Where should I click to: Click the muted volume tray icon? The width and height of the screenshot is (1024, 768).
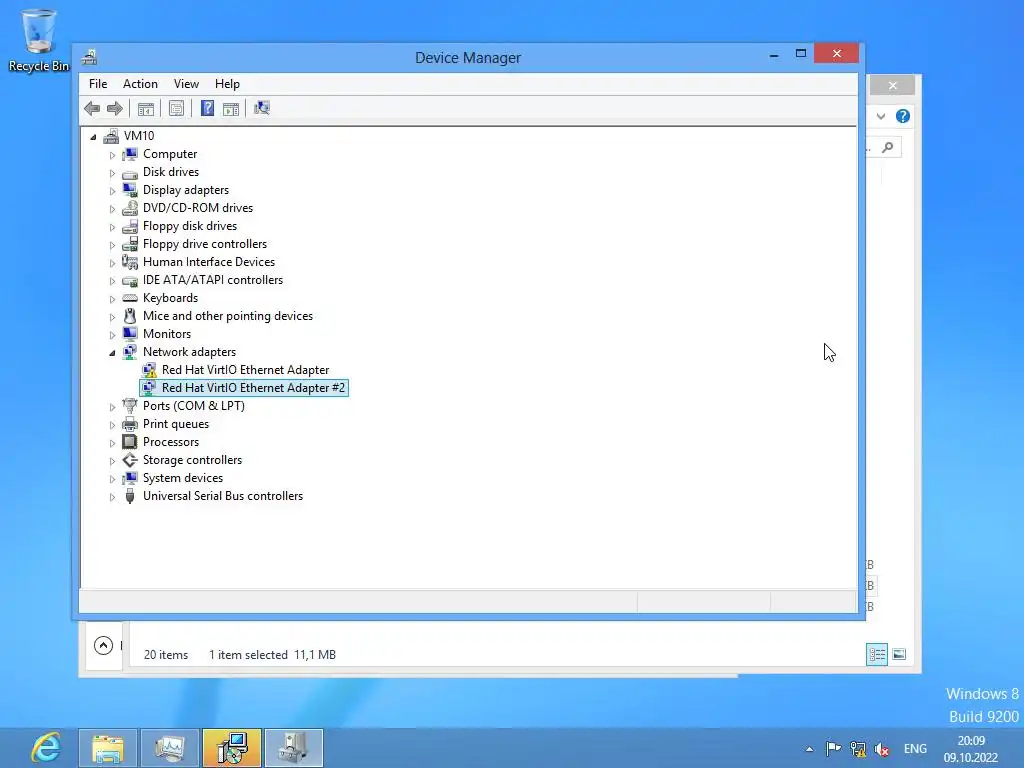pyautogui.click(x=882, y=749)
